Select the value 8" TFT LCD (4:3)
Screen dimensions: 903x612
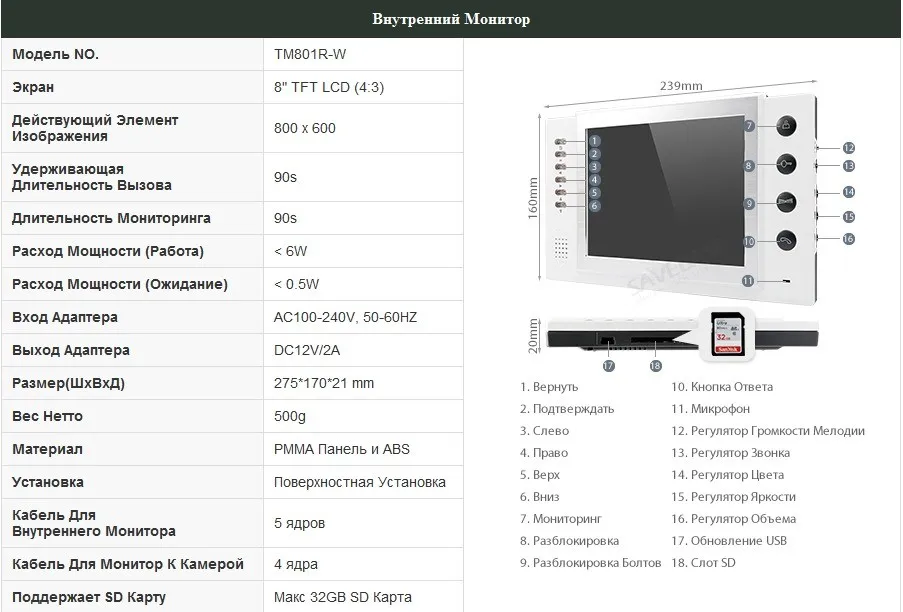329,88
